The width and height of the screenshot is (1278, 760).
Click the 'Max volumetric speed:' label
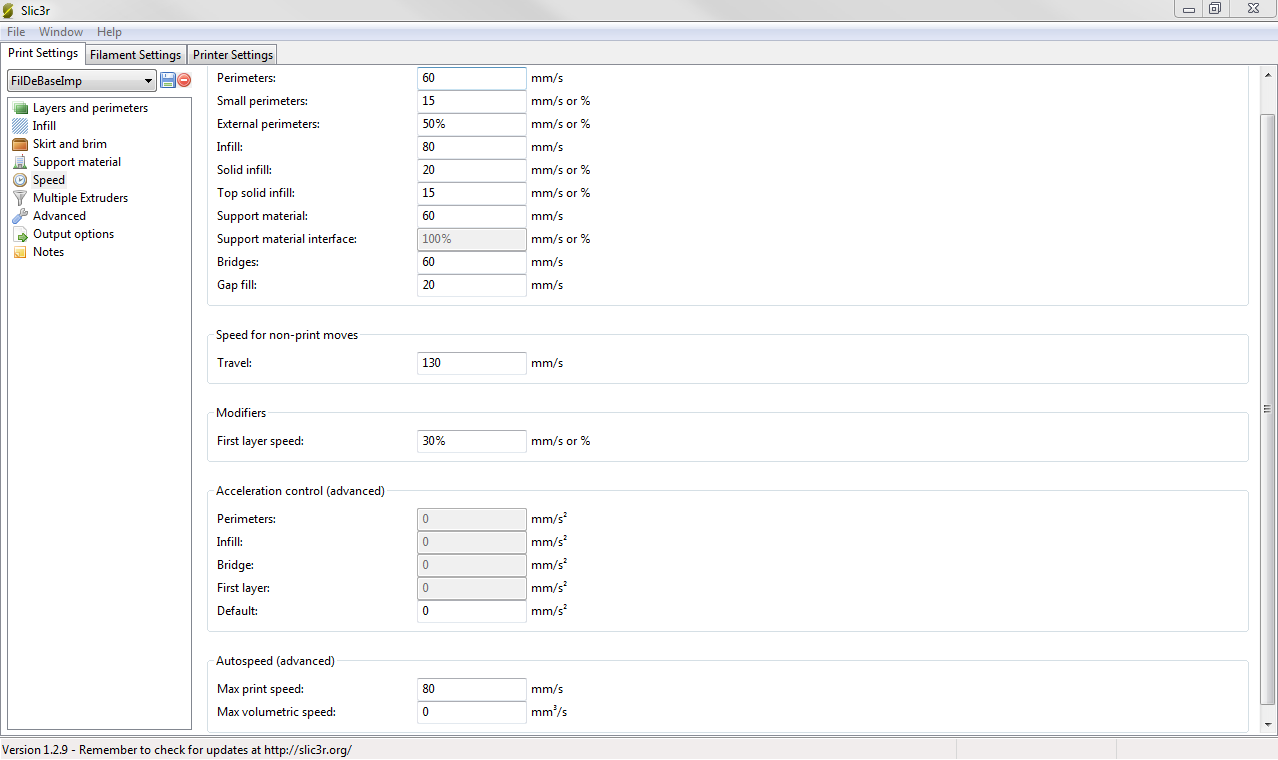276,712
